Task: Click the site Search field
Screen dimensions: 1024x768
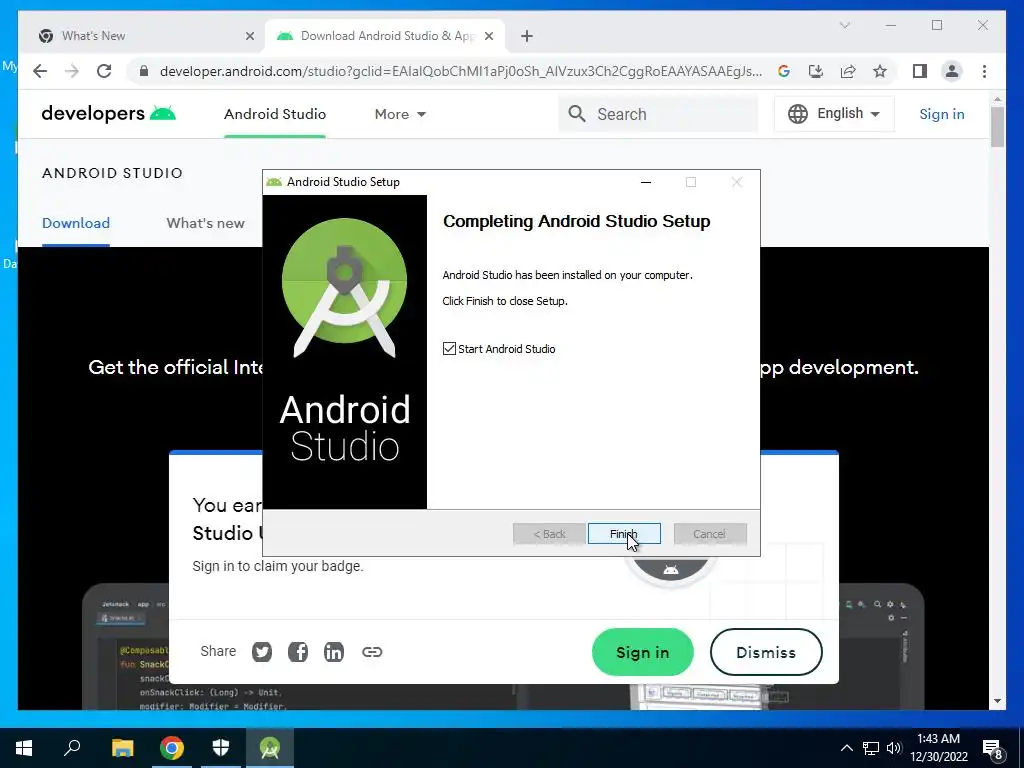Action: tap(658, 114)
